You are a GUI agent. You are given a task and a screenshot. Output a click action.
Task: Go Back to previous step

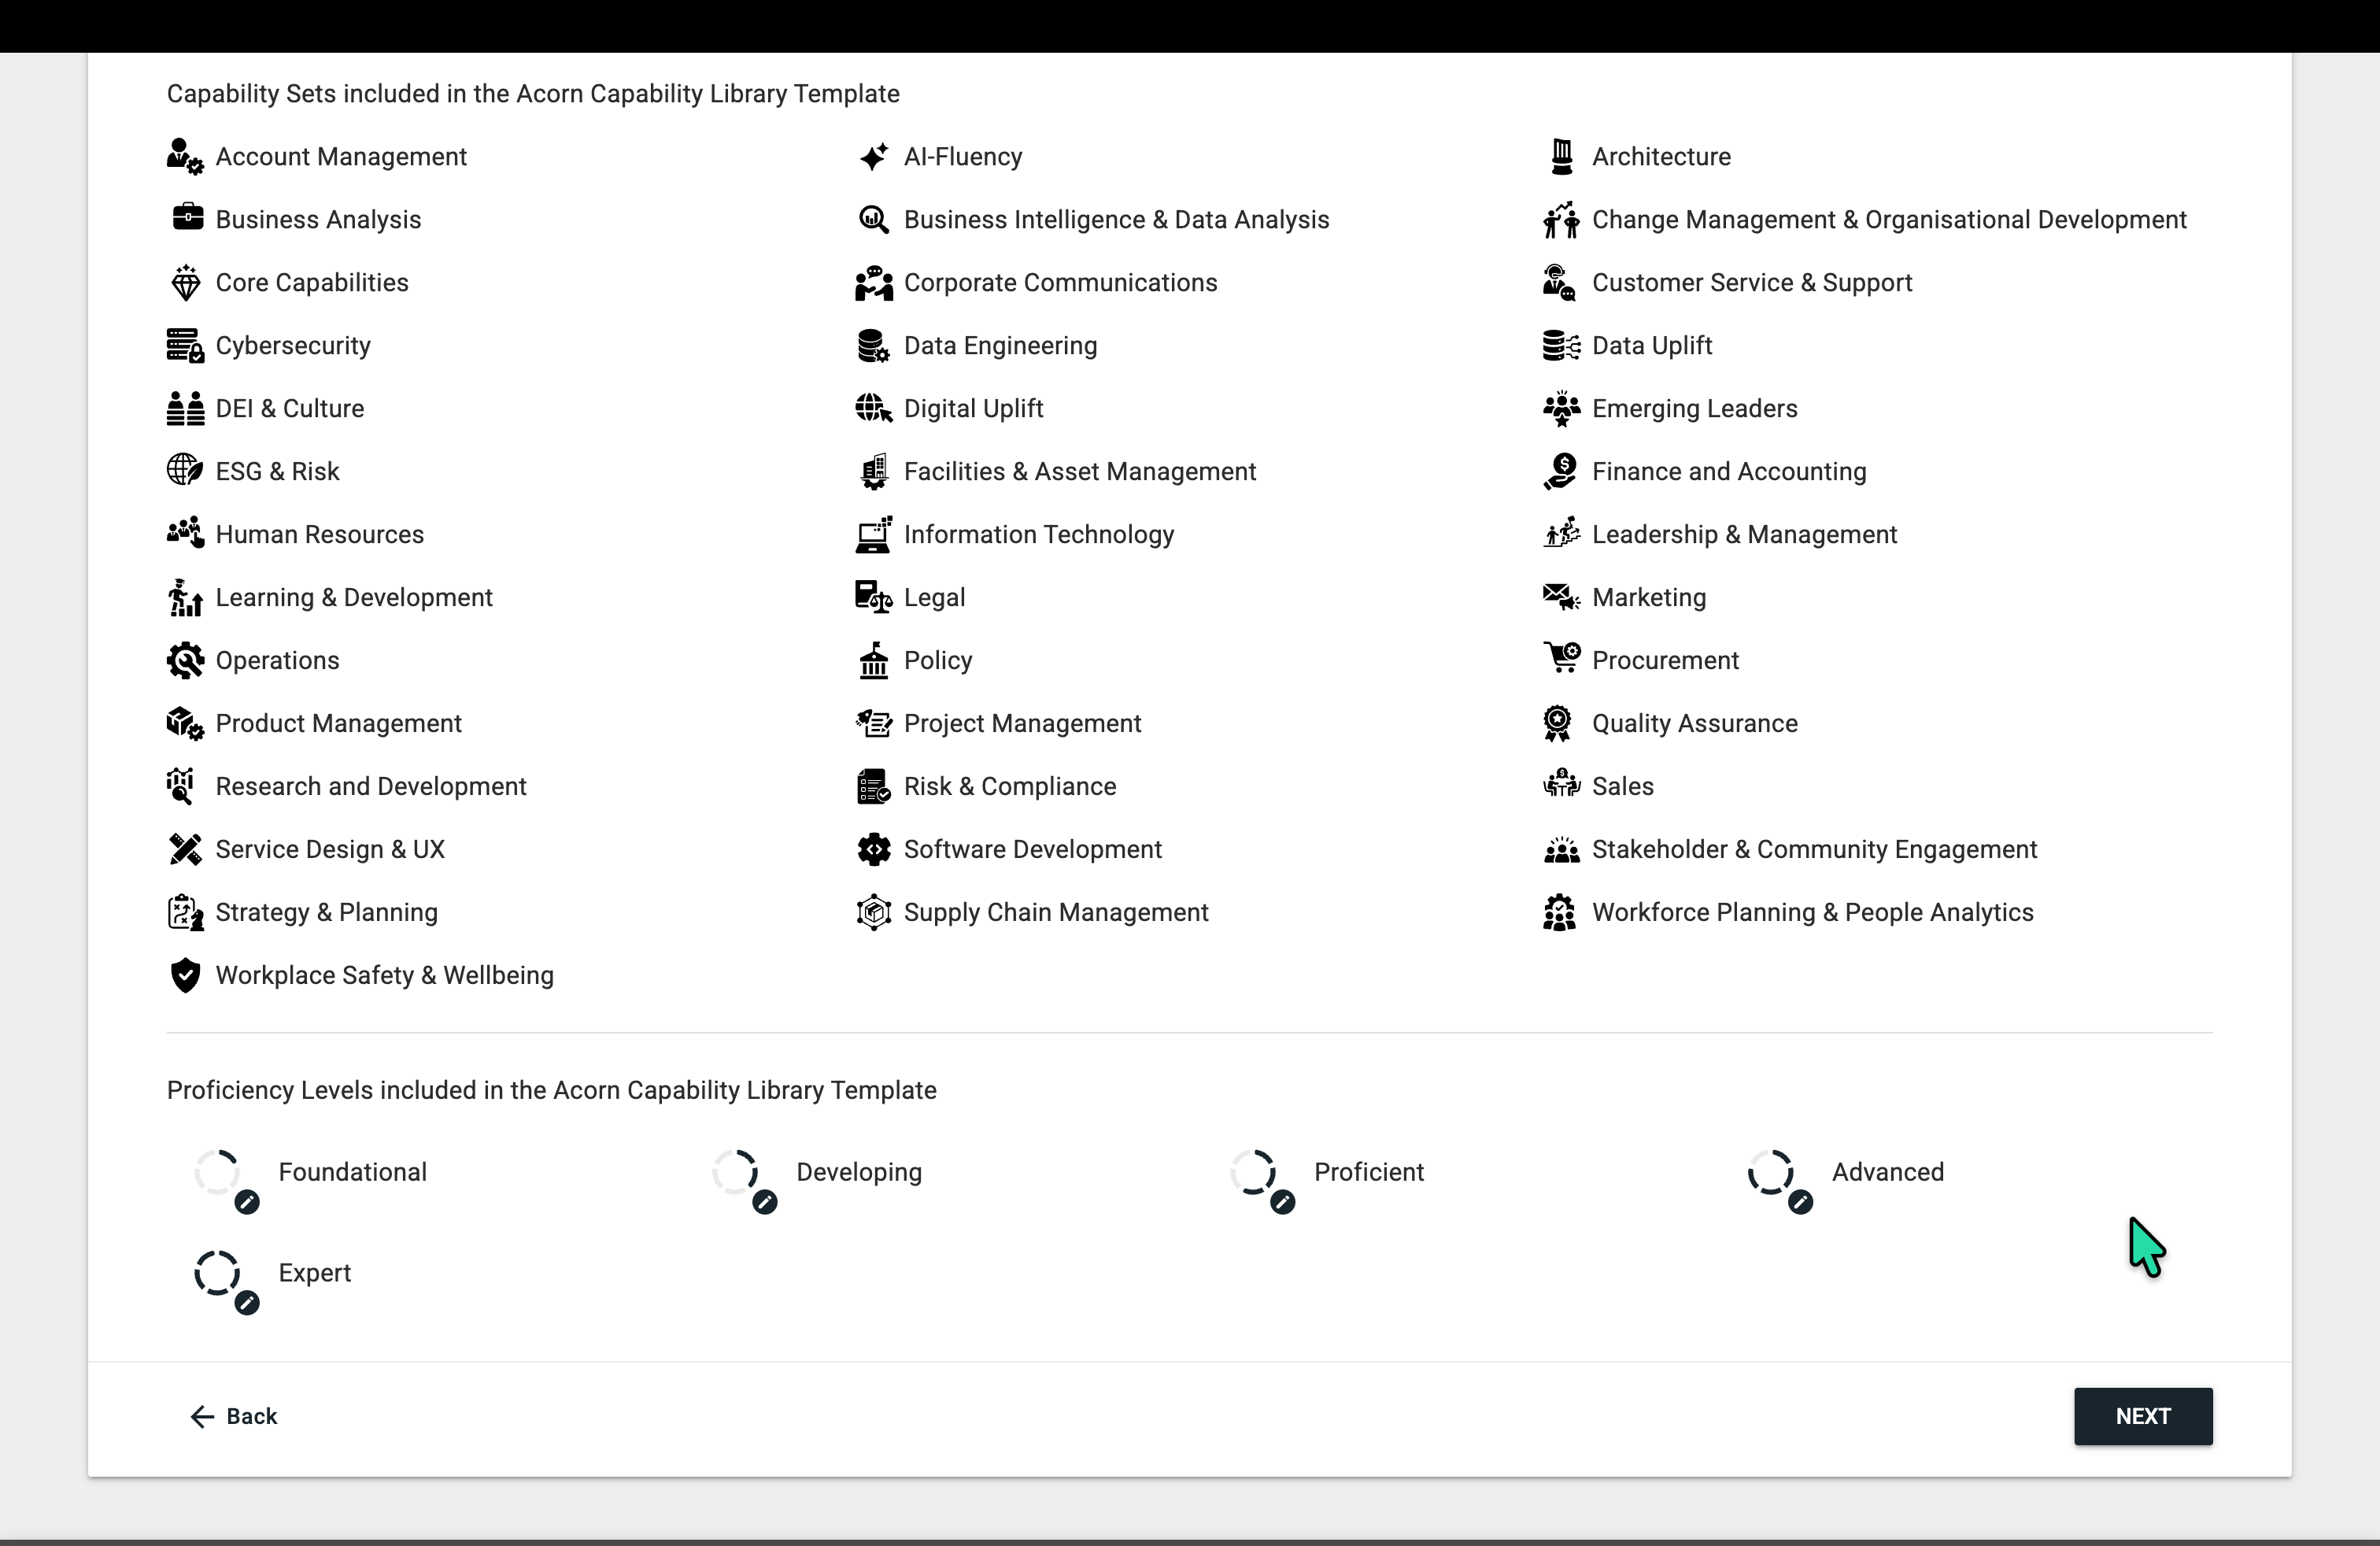234,1416
